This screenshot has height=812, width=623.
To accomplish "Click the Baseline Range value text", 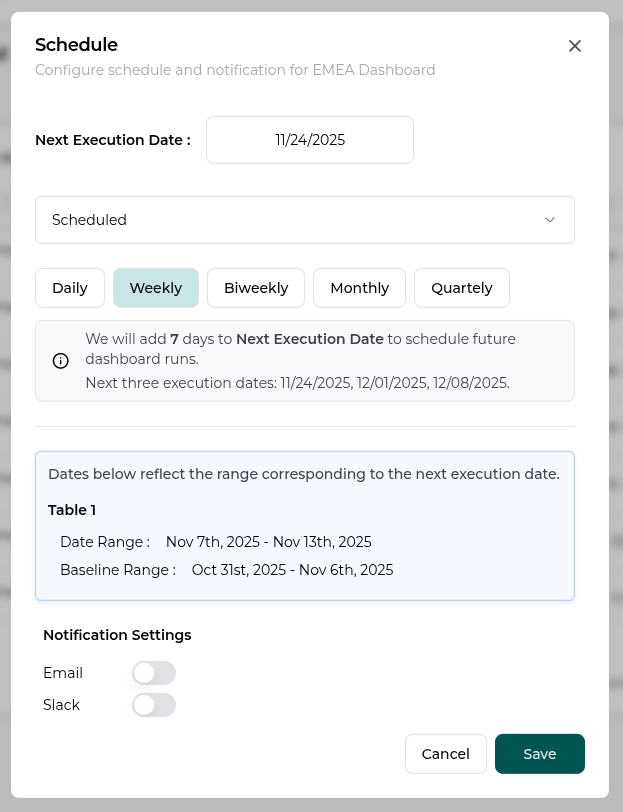I will click(292, 570).
